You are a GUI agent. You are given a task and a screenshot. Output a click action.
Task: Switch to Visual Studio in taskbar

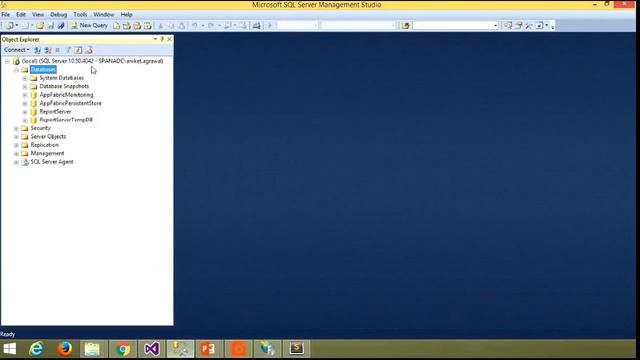tap(152, 349)
